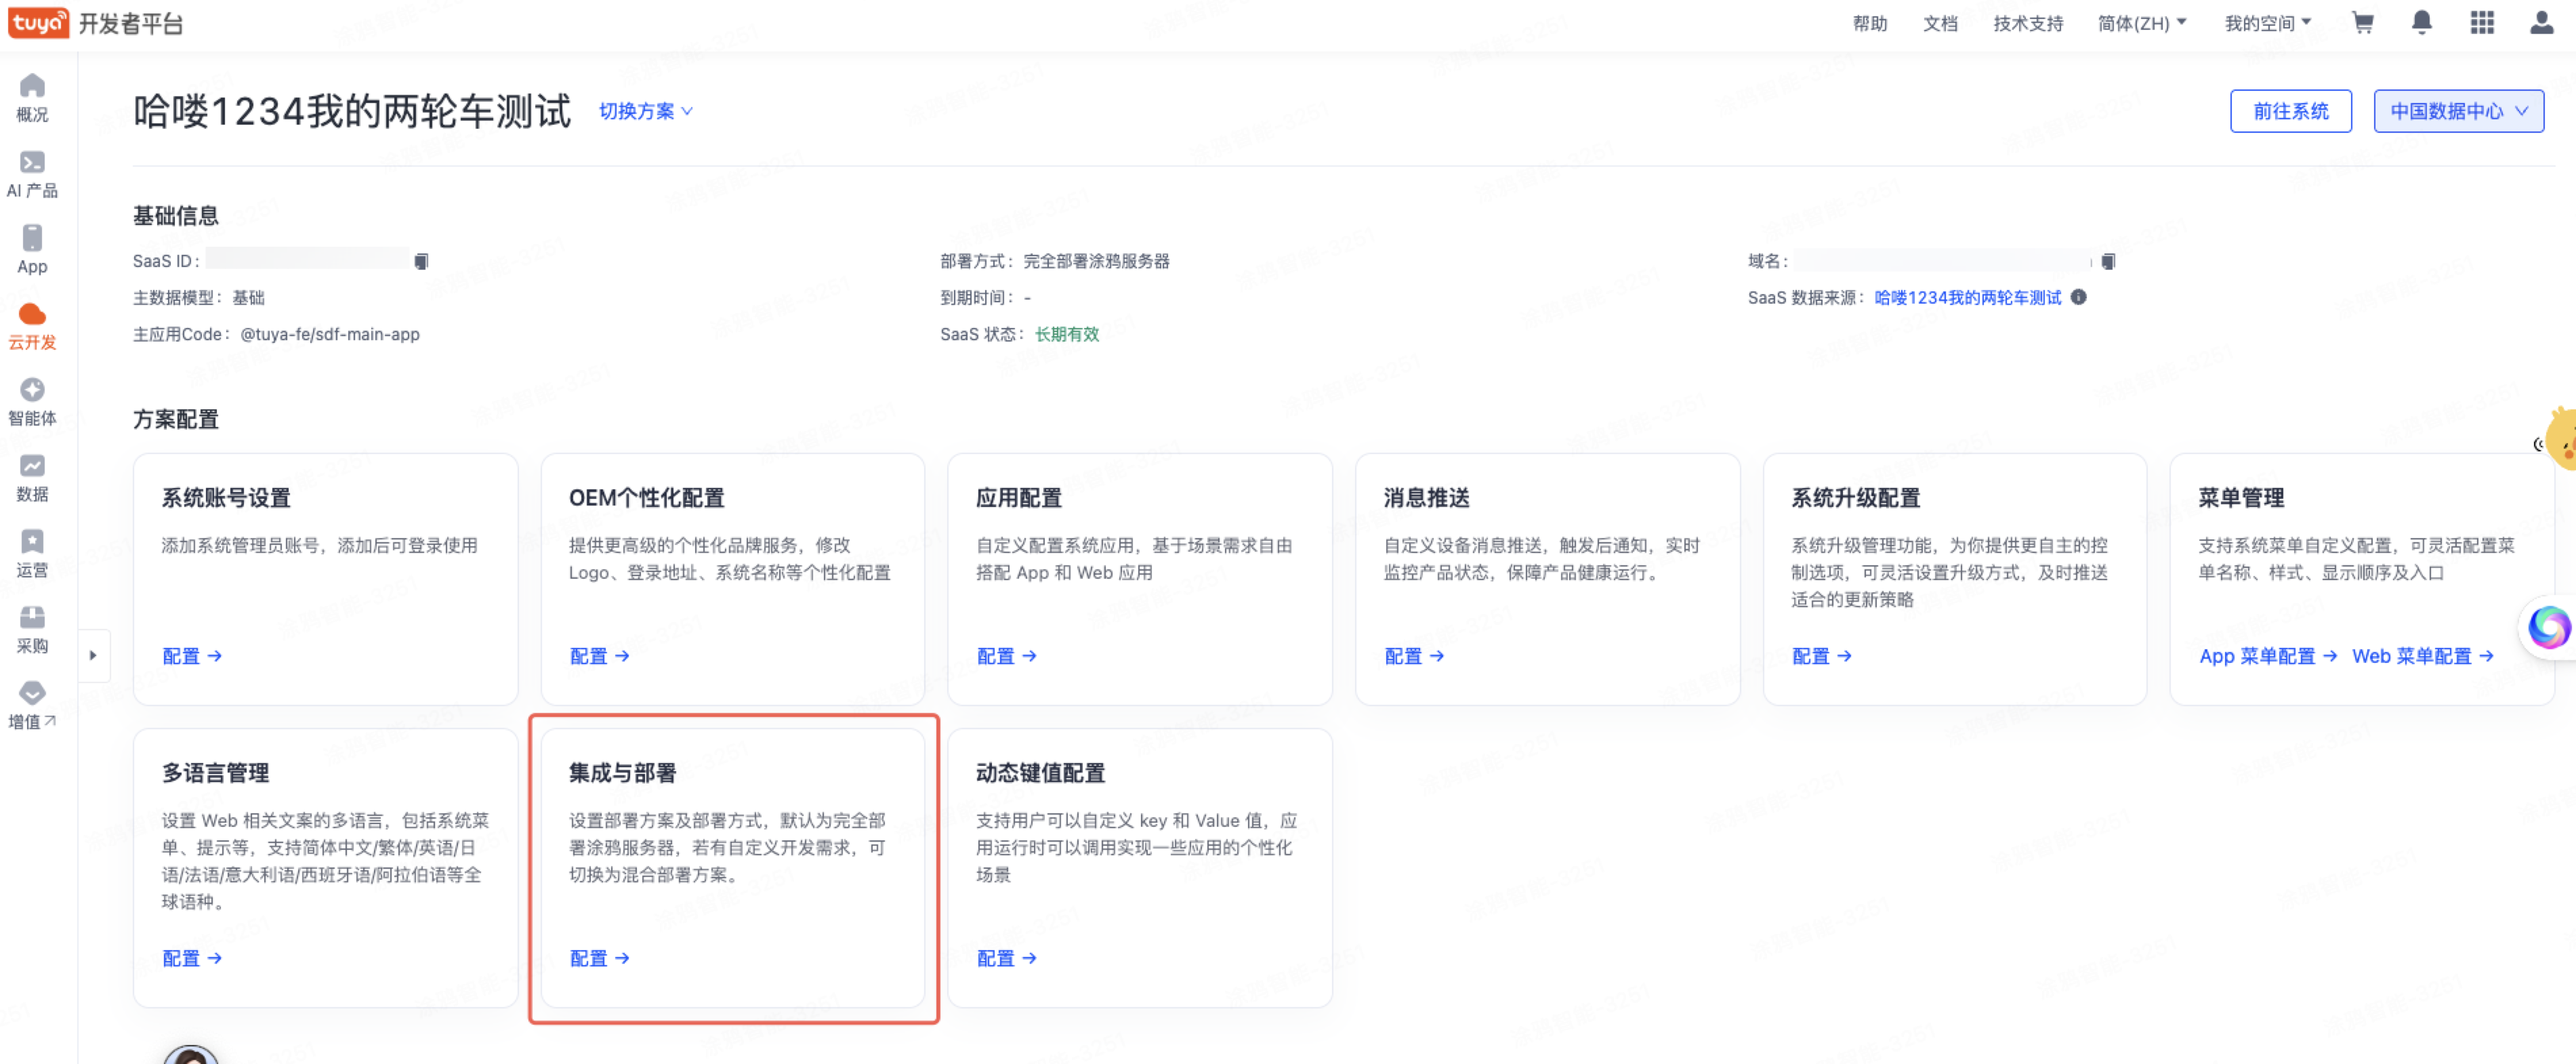Open the 采购 section from the sidebar
This screenshot has width=2576, height=1064.
32,629
